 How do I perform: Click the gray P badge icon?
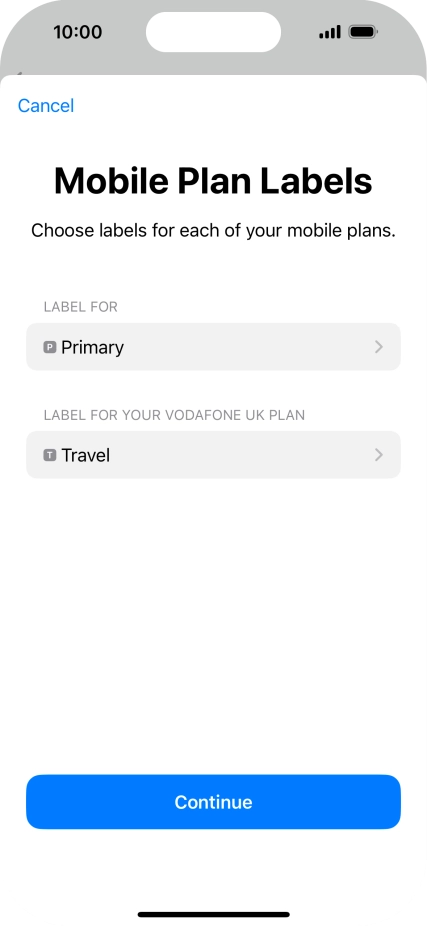(x=50, y=347)
